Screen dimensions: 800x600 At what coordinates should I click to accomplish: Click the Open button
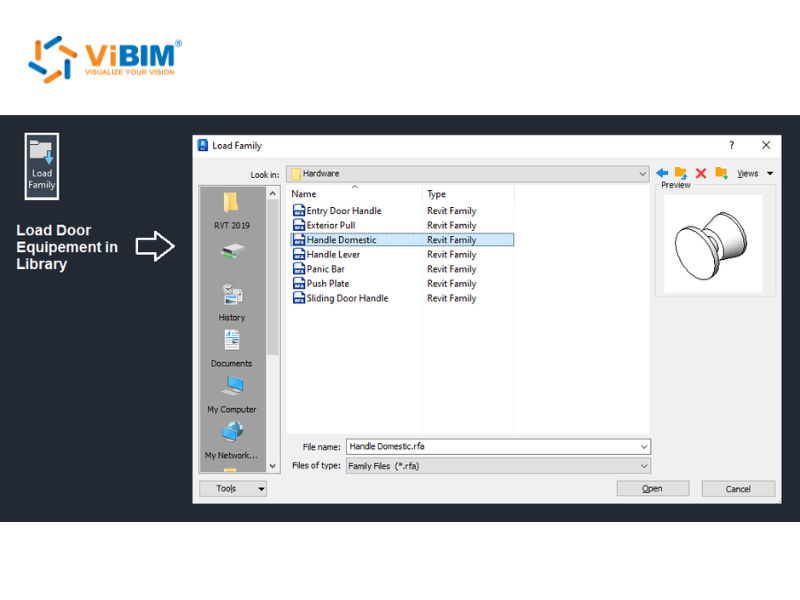(653, 489)
